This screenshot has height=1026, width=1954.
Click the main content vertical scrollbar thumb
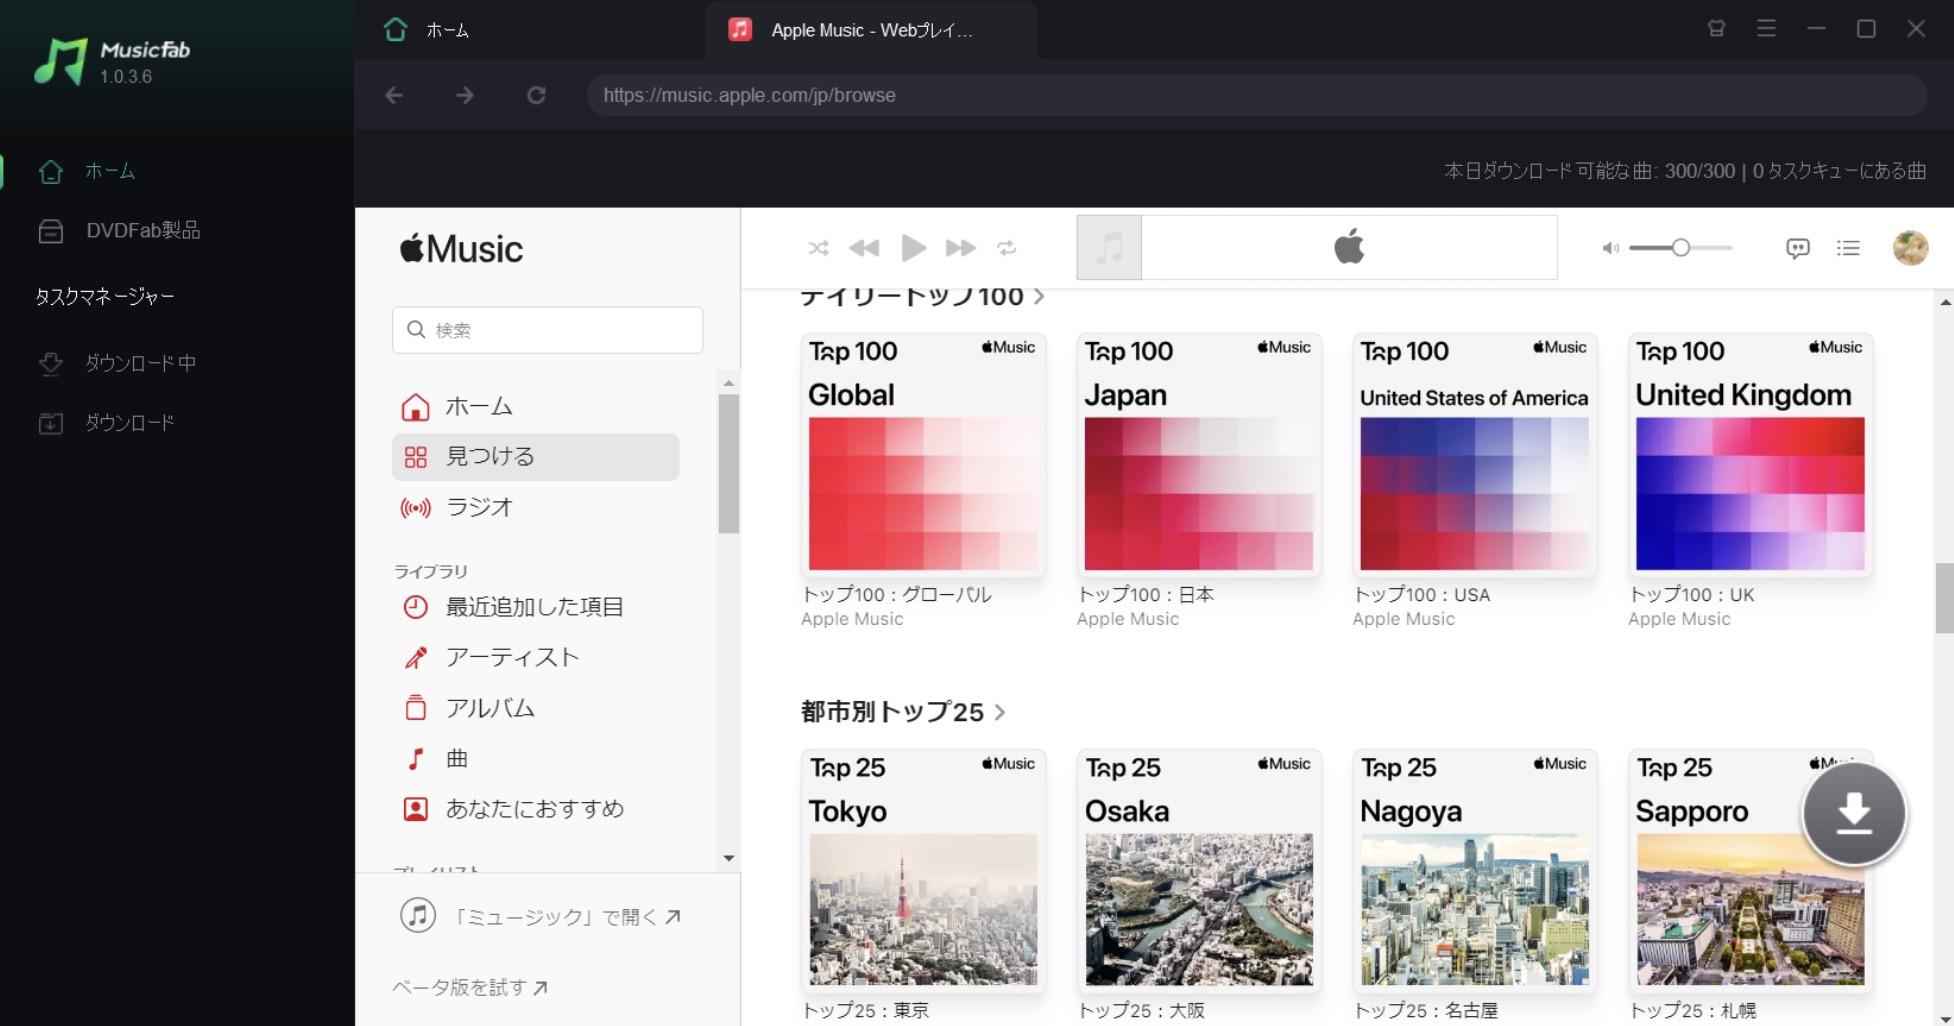1944,598
